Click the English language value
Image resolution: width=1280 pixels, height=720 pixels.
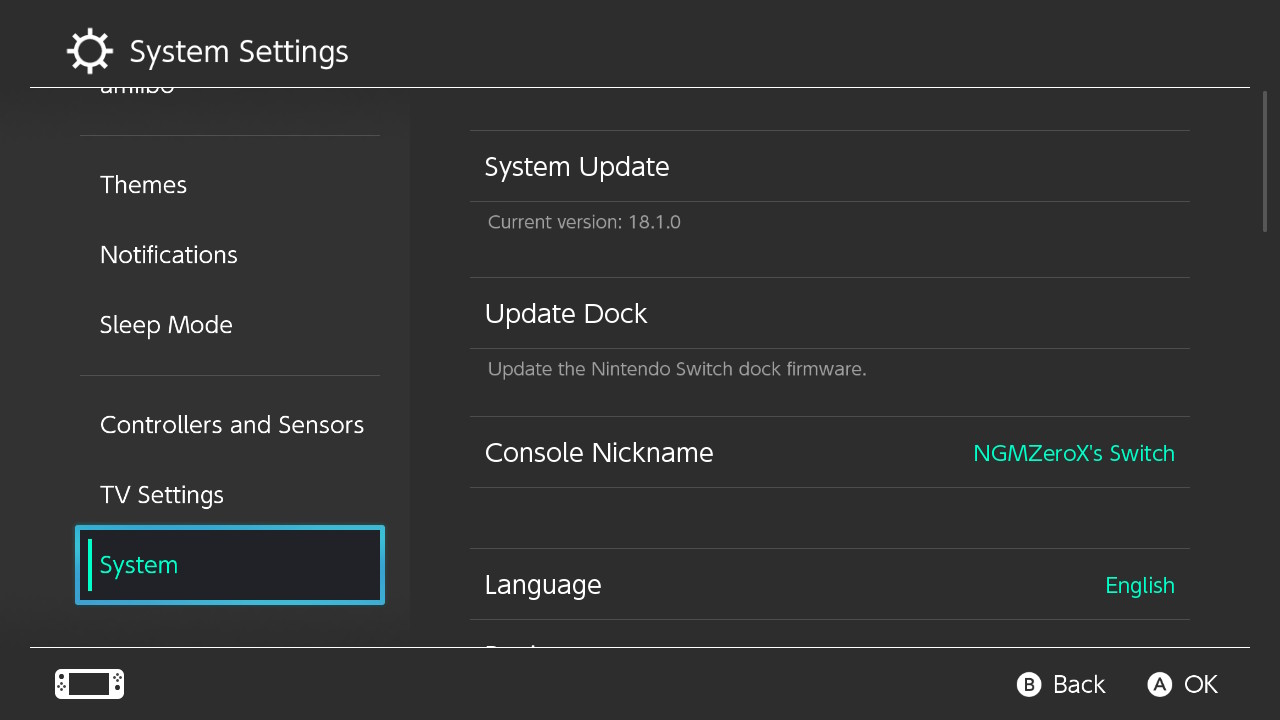pos(1140,586)
